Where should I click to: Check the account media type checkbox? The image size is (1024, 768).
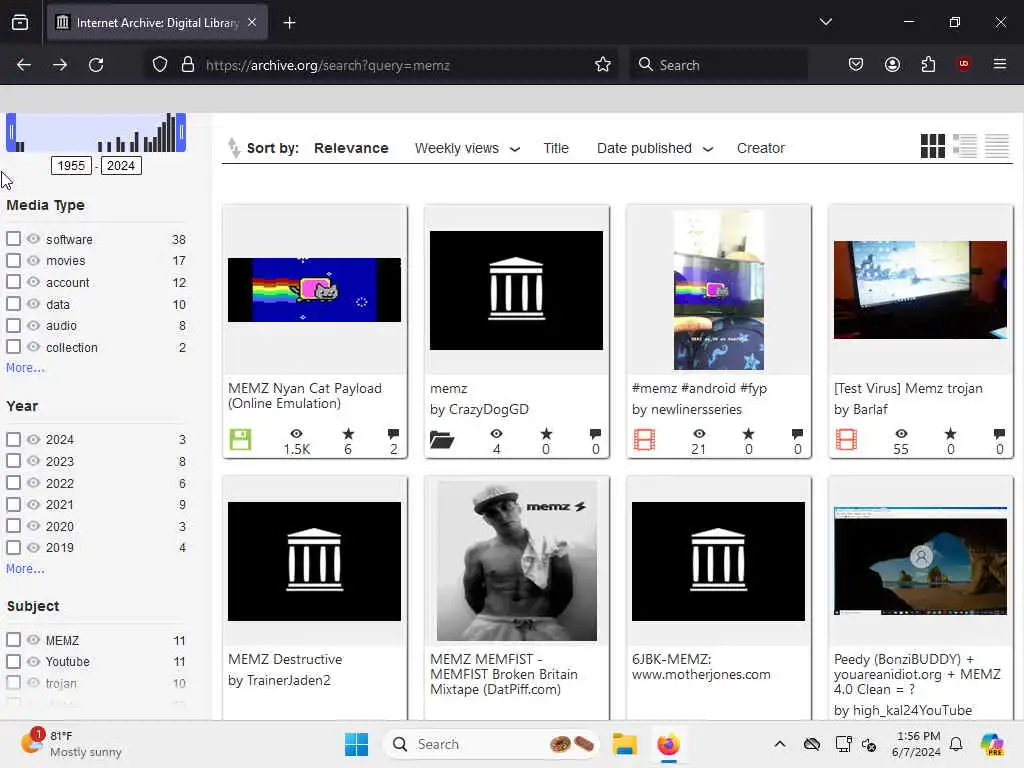(13, 282)
